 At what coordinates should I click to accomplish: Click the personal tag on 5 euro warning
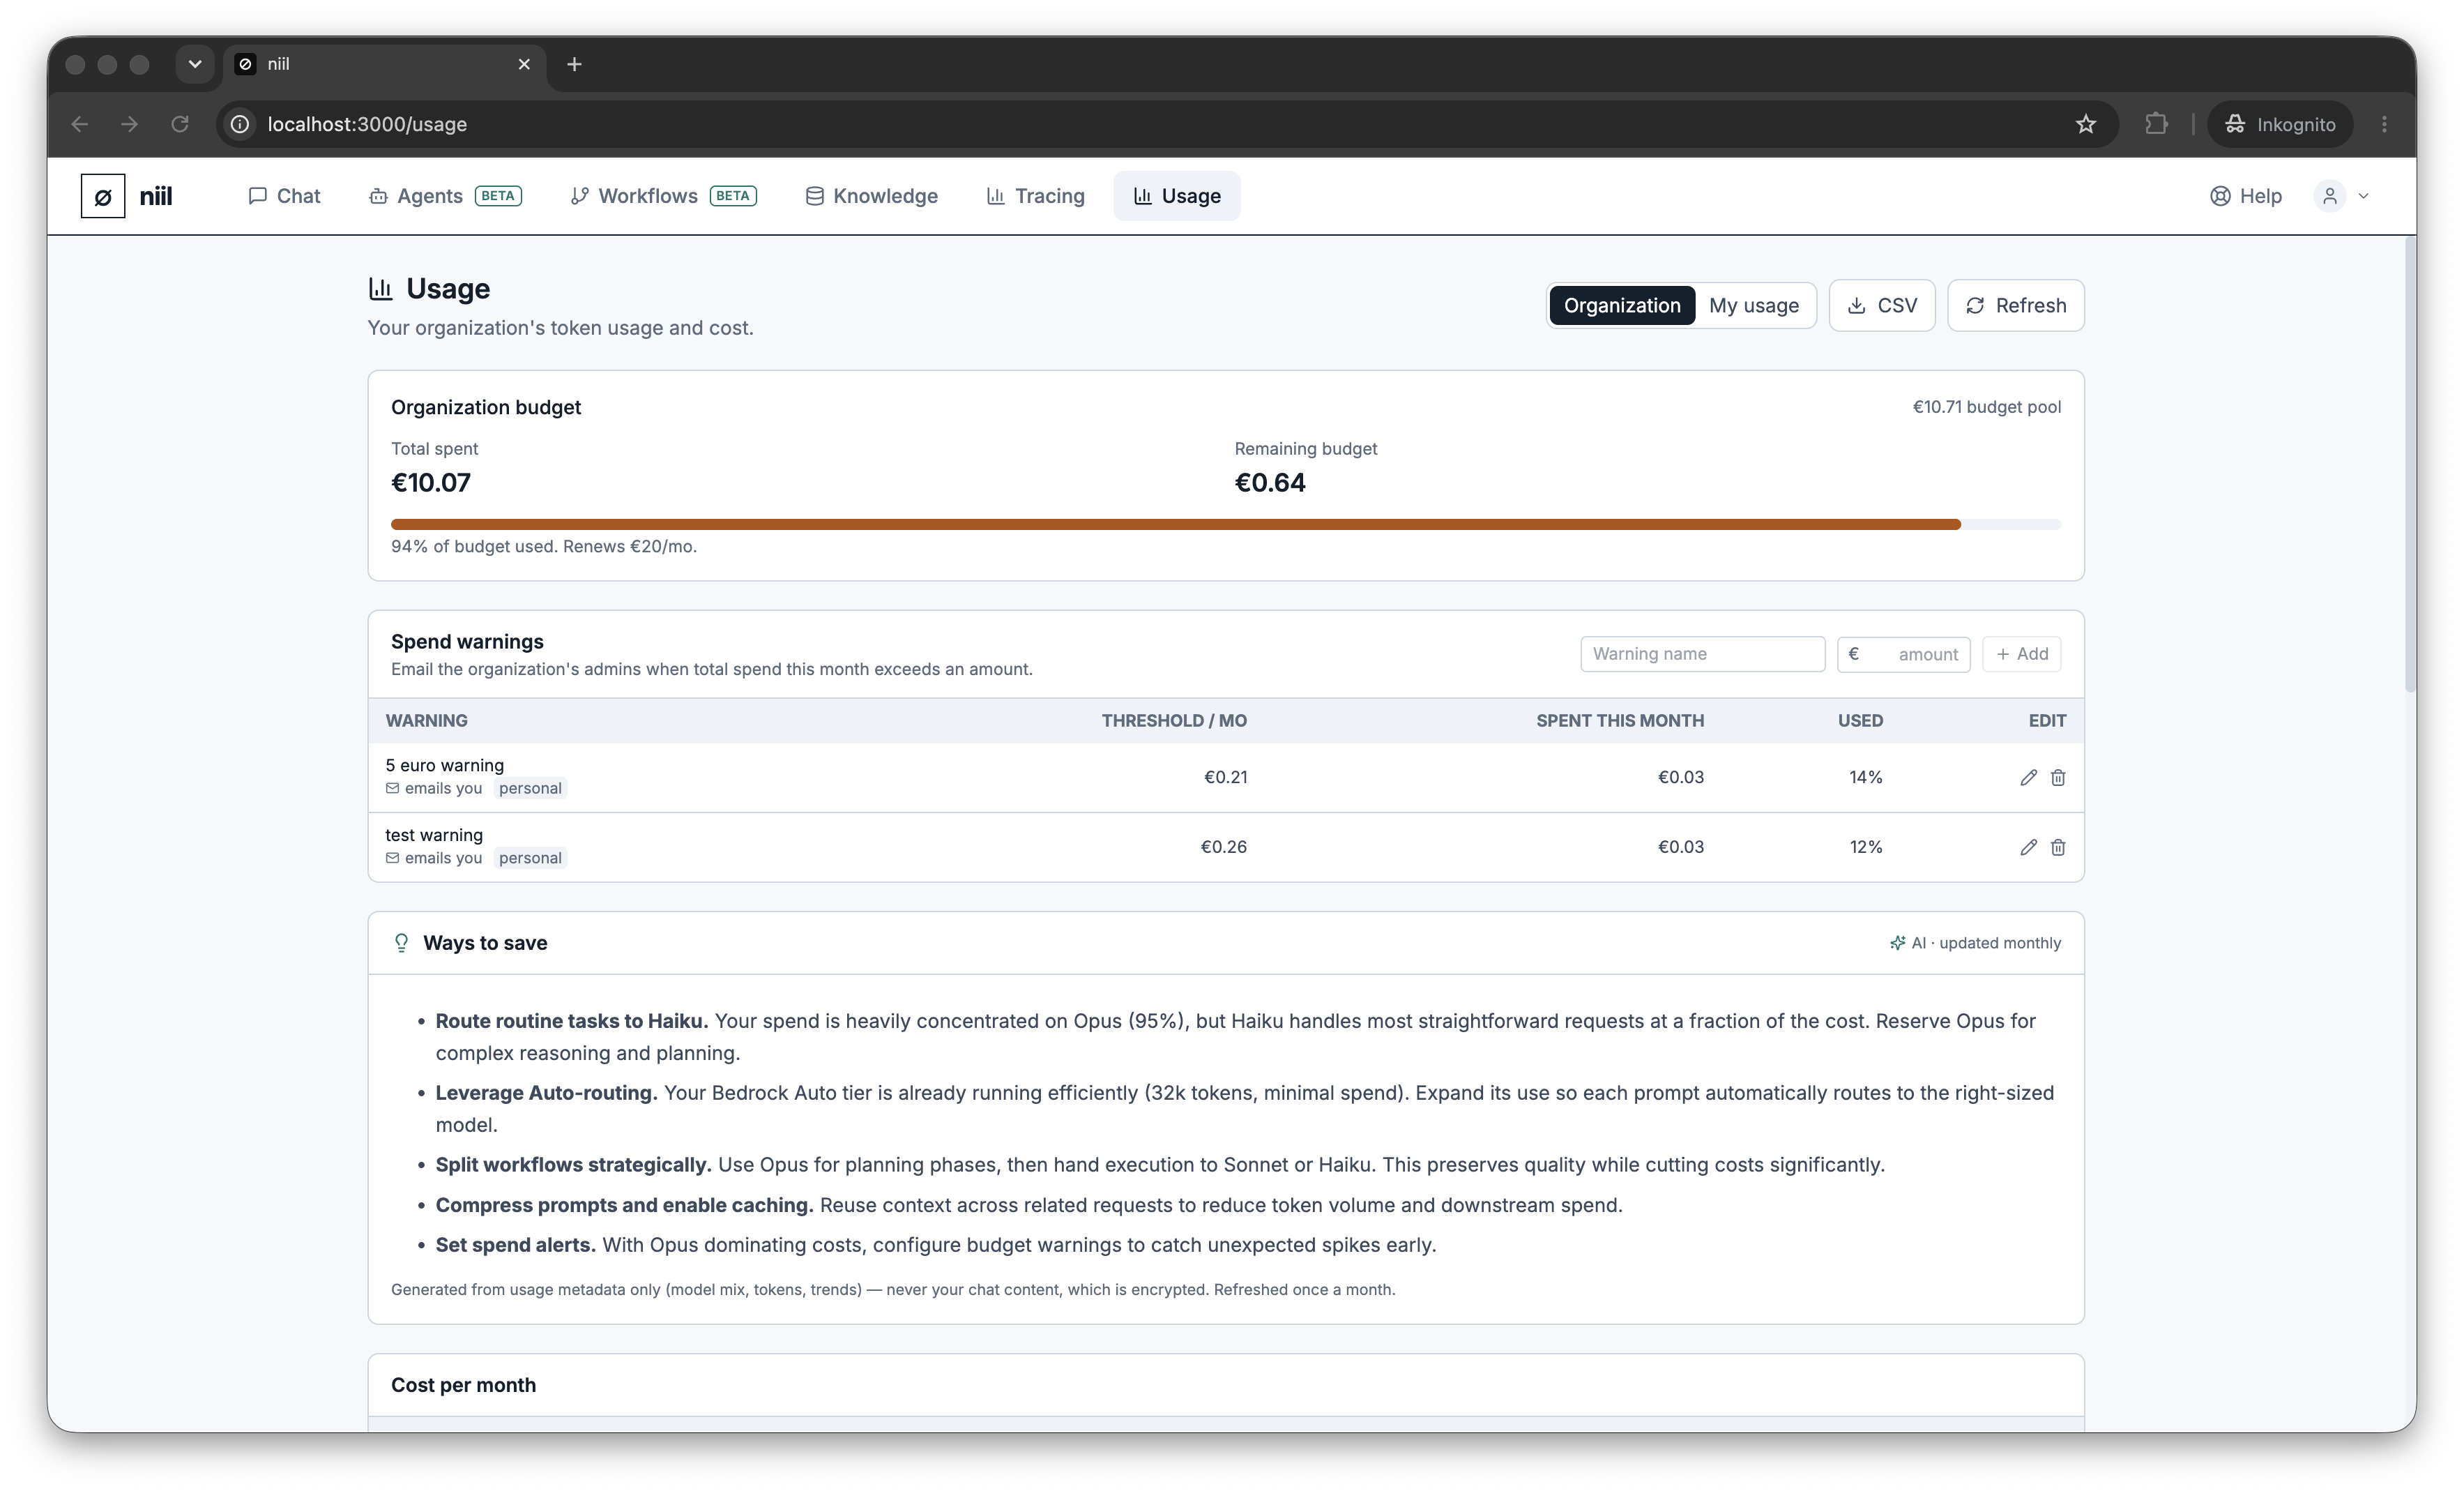(530, 788)
